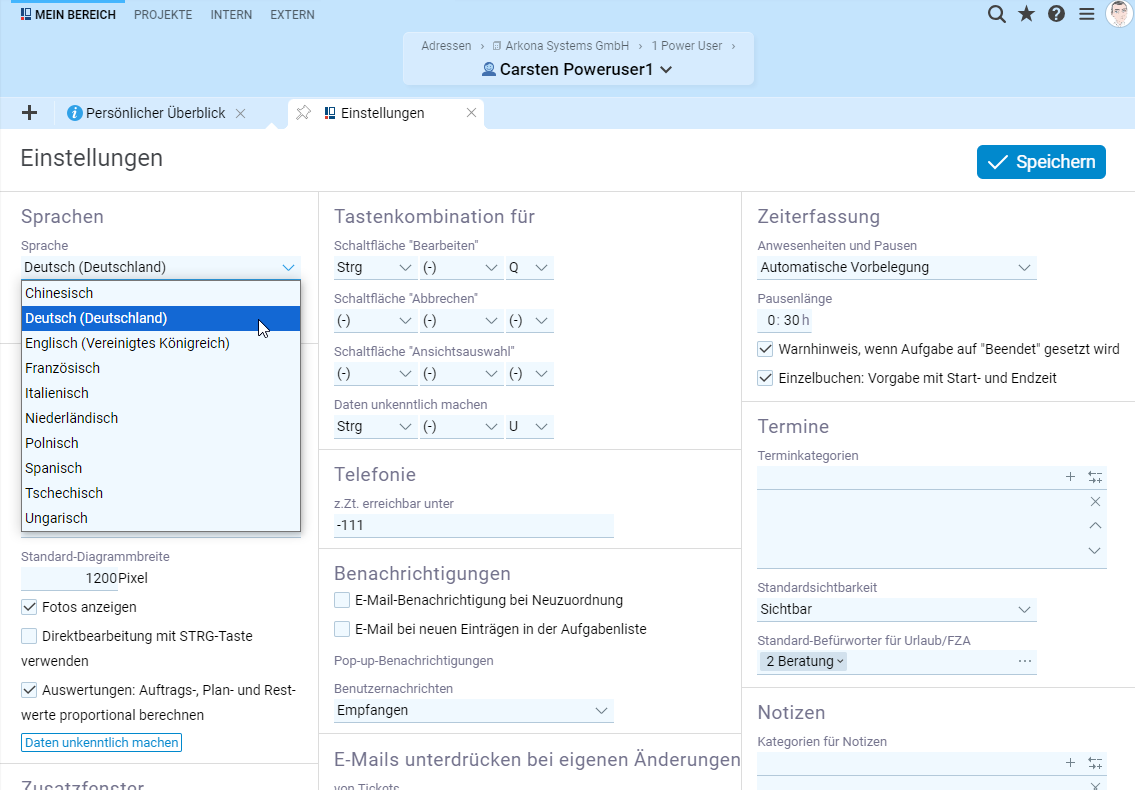1135x790 pixels.
Task: Close the Persönlicher Überblick tab
Action: pyautogui.click(x=241, y=113)
